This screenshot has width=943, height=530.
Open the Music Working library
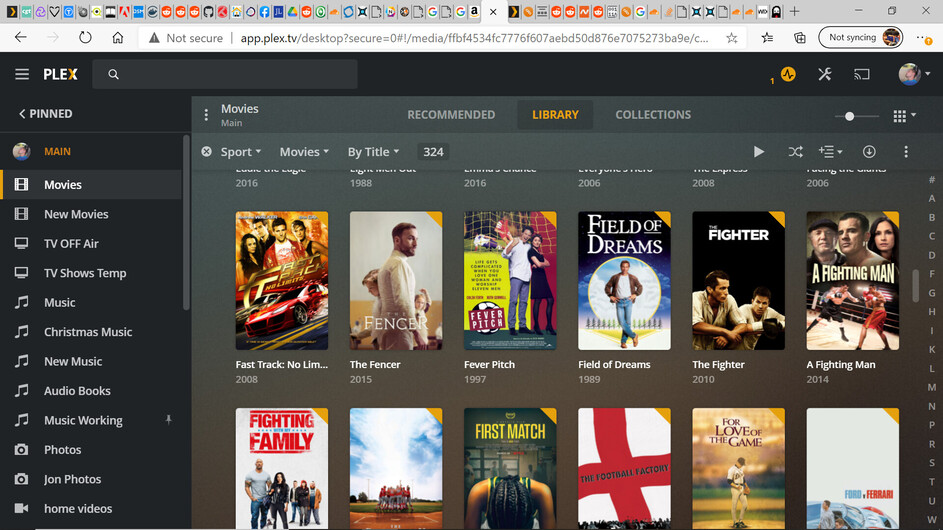(x=90, y=421)
